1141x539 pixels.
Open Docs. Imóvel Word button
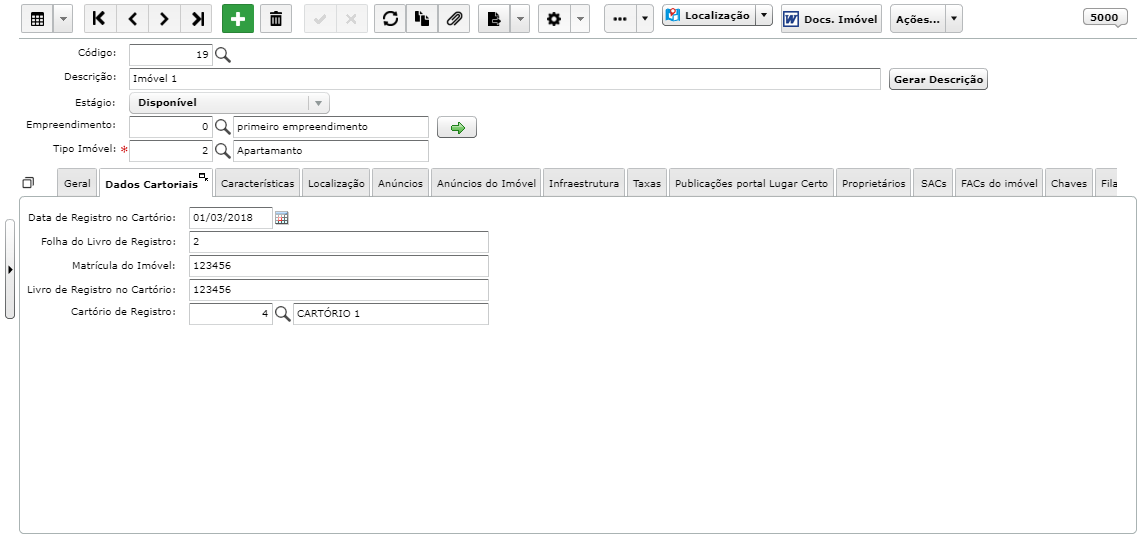[831, 19]
